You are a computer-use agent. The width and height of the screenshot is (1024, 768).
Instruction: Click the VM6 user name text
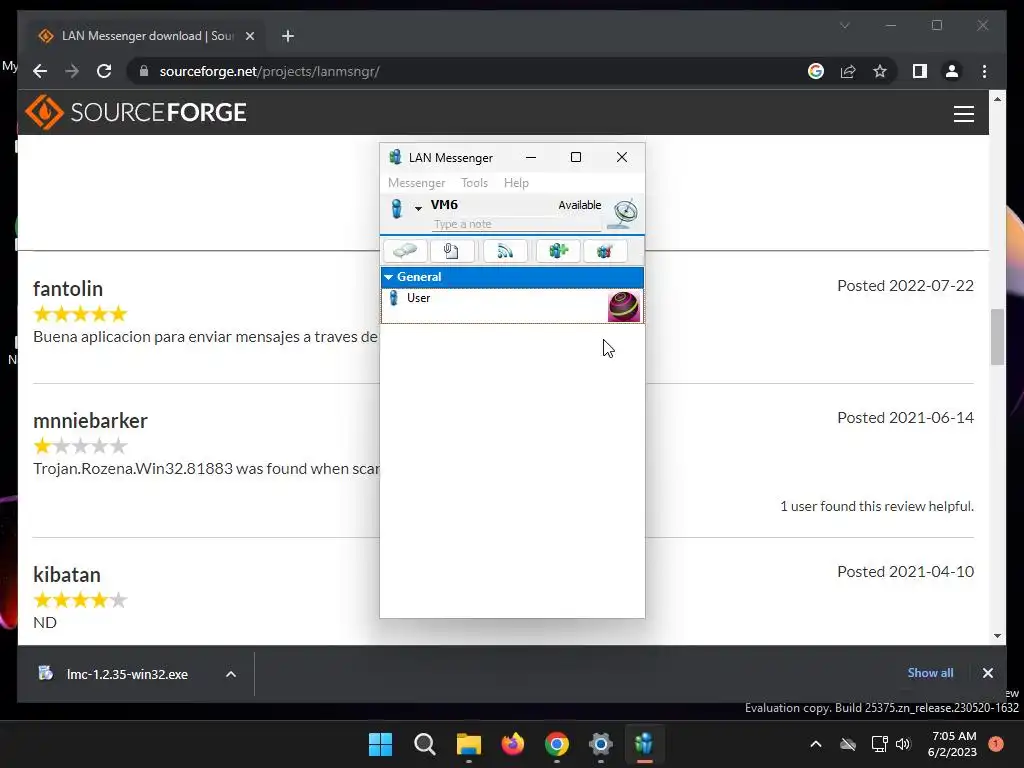point(444,204)
